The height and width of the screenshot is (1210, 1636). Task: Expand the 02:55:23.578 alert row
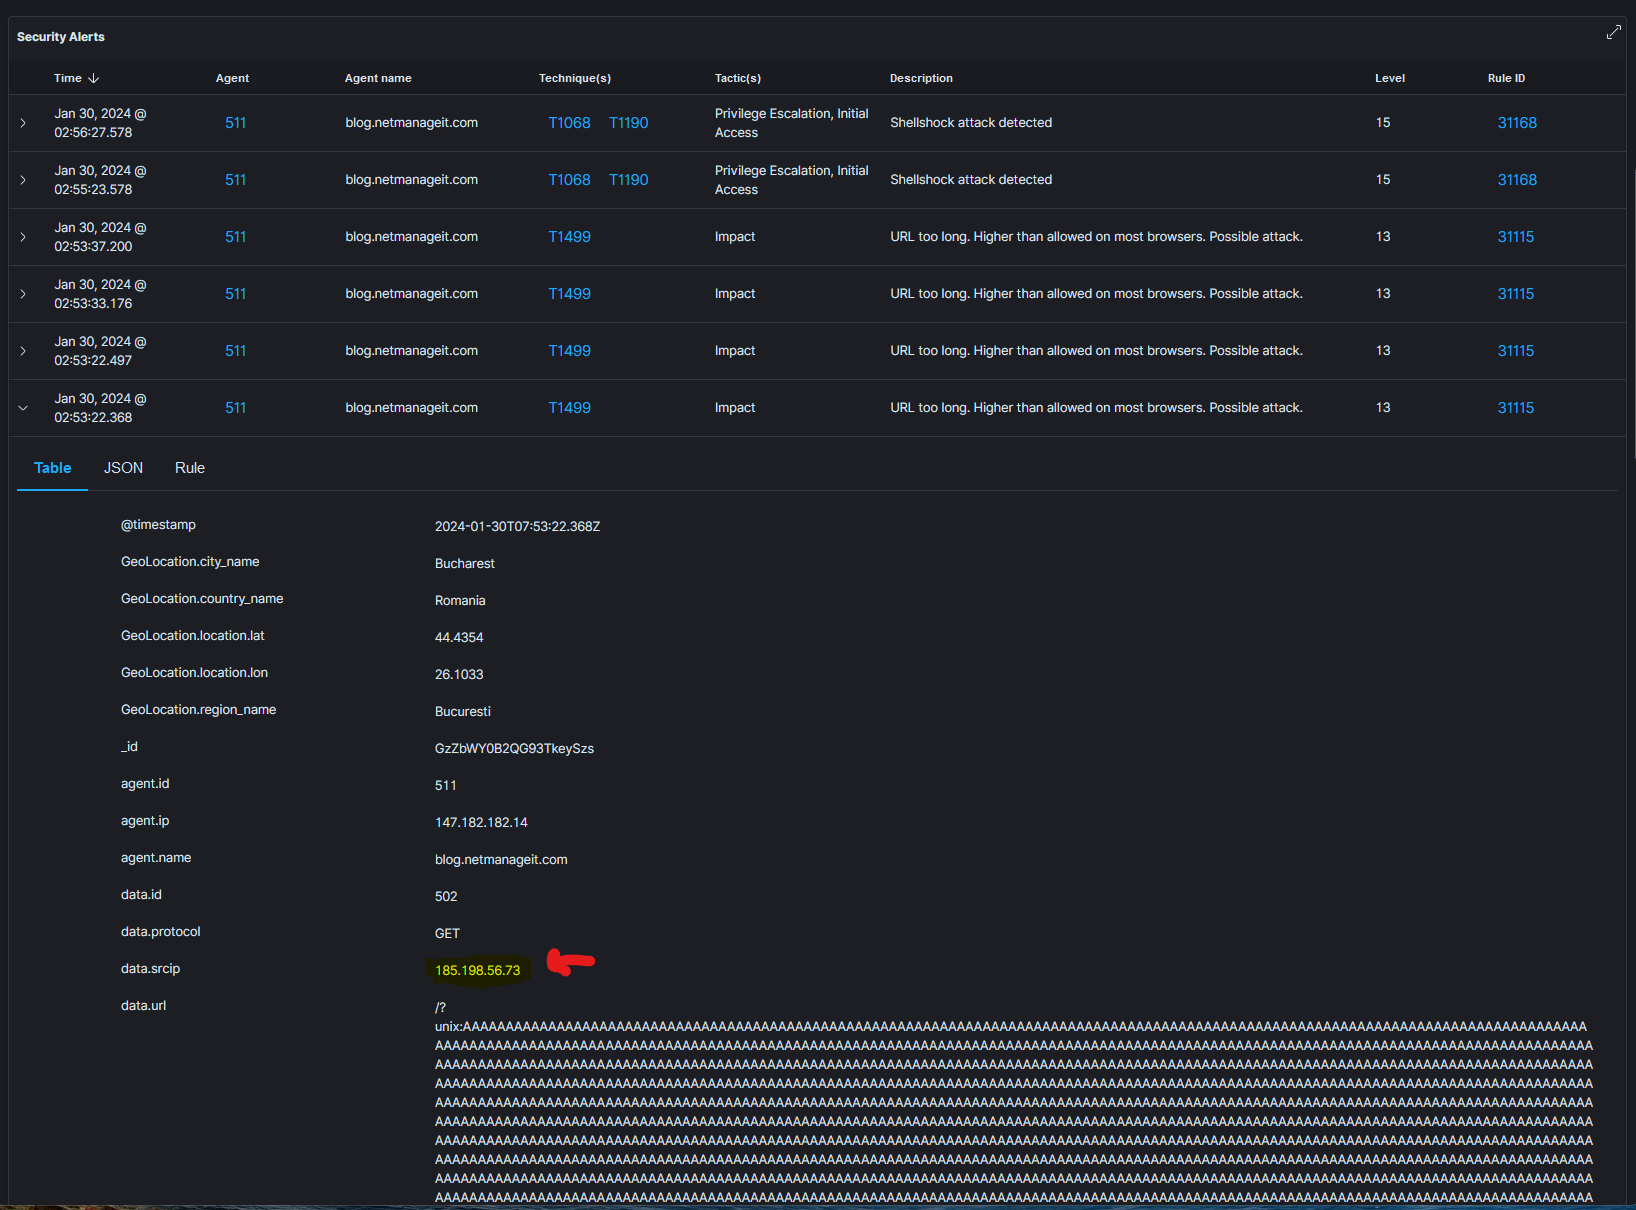coord(23,180)
